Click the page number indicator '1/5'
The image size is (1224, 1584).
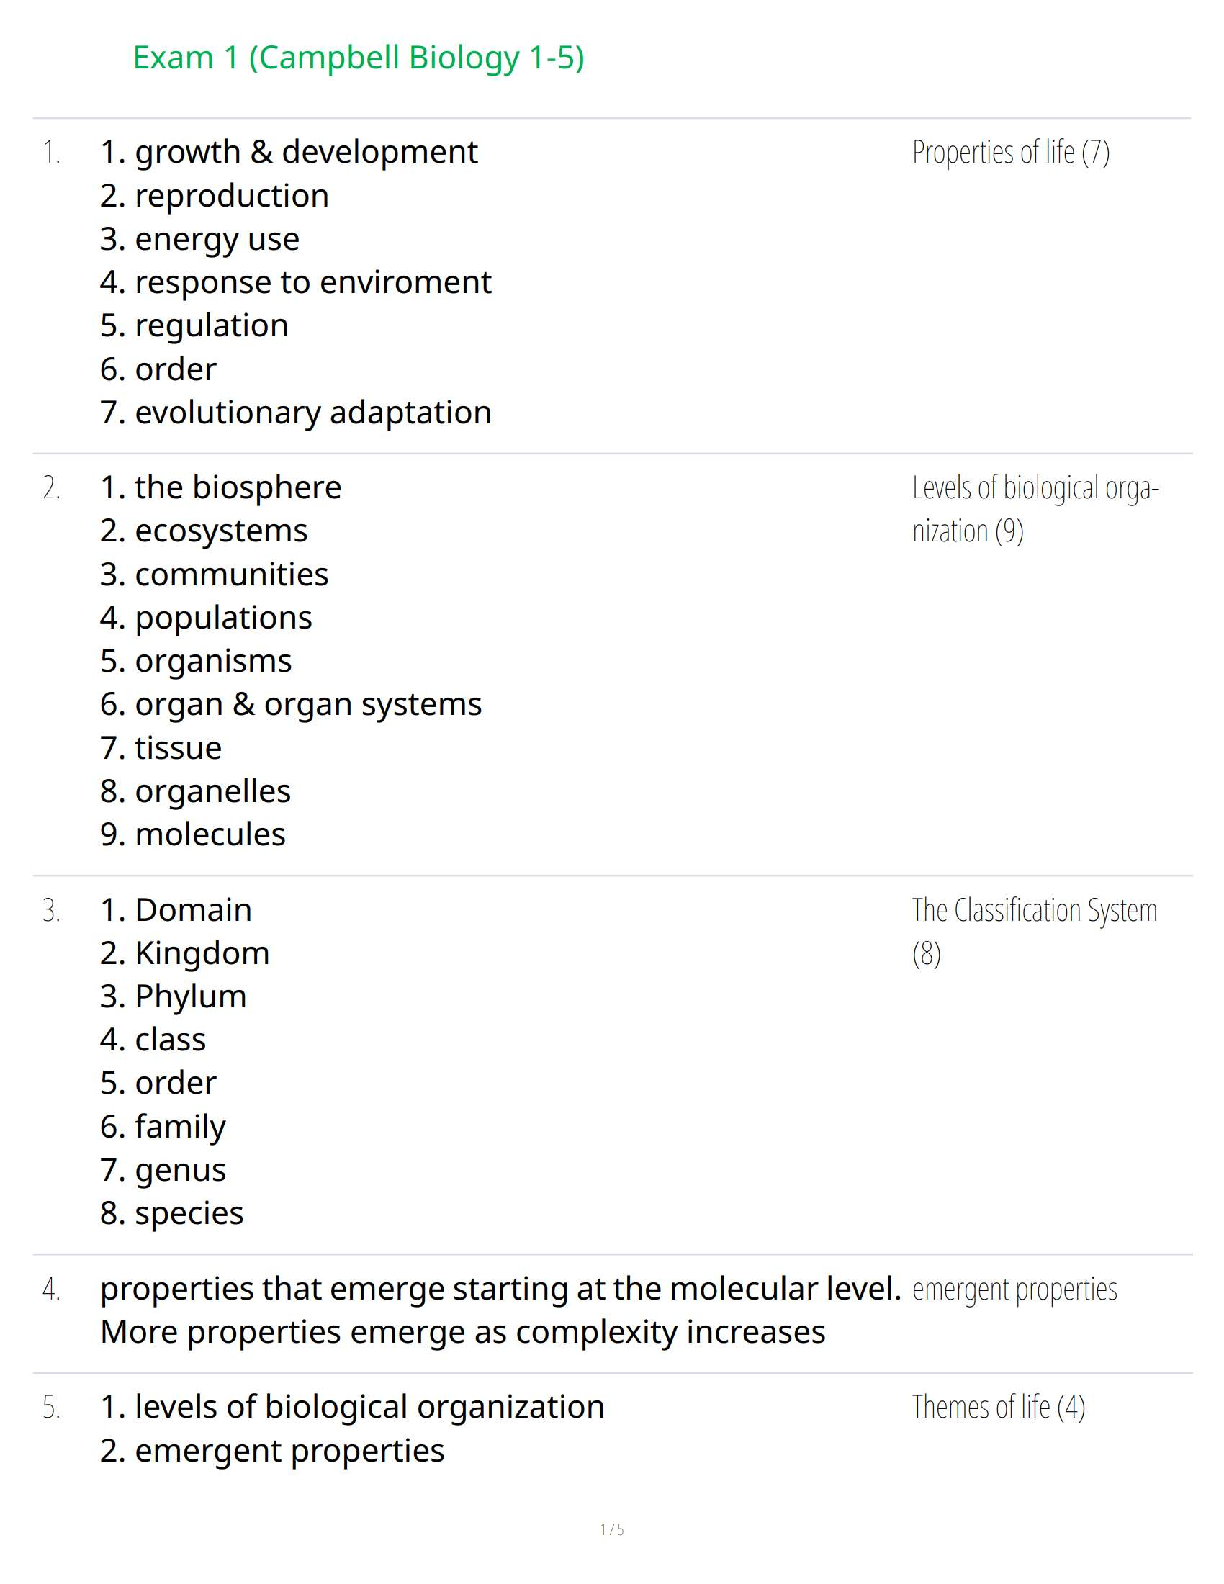pos(612,1529)
